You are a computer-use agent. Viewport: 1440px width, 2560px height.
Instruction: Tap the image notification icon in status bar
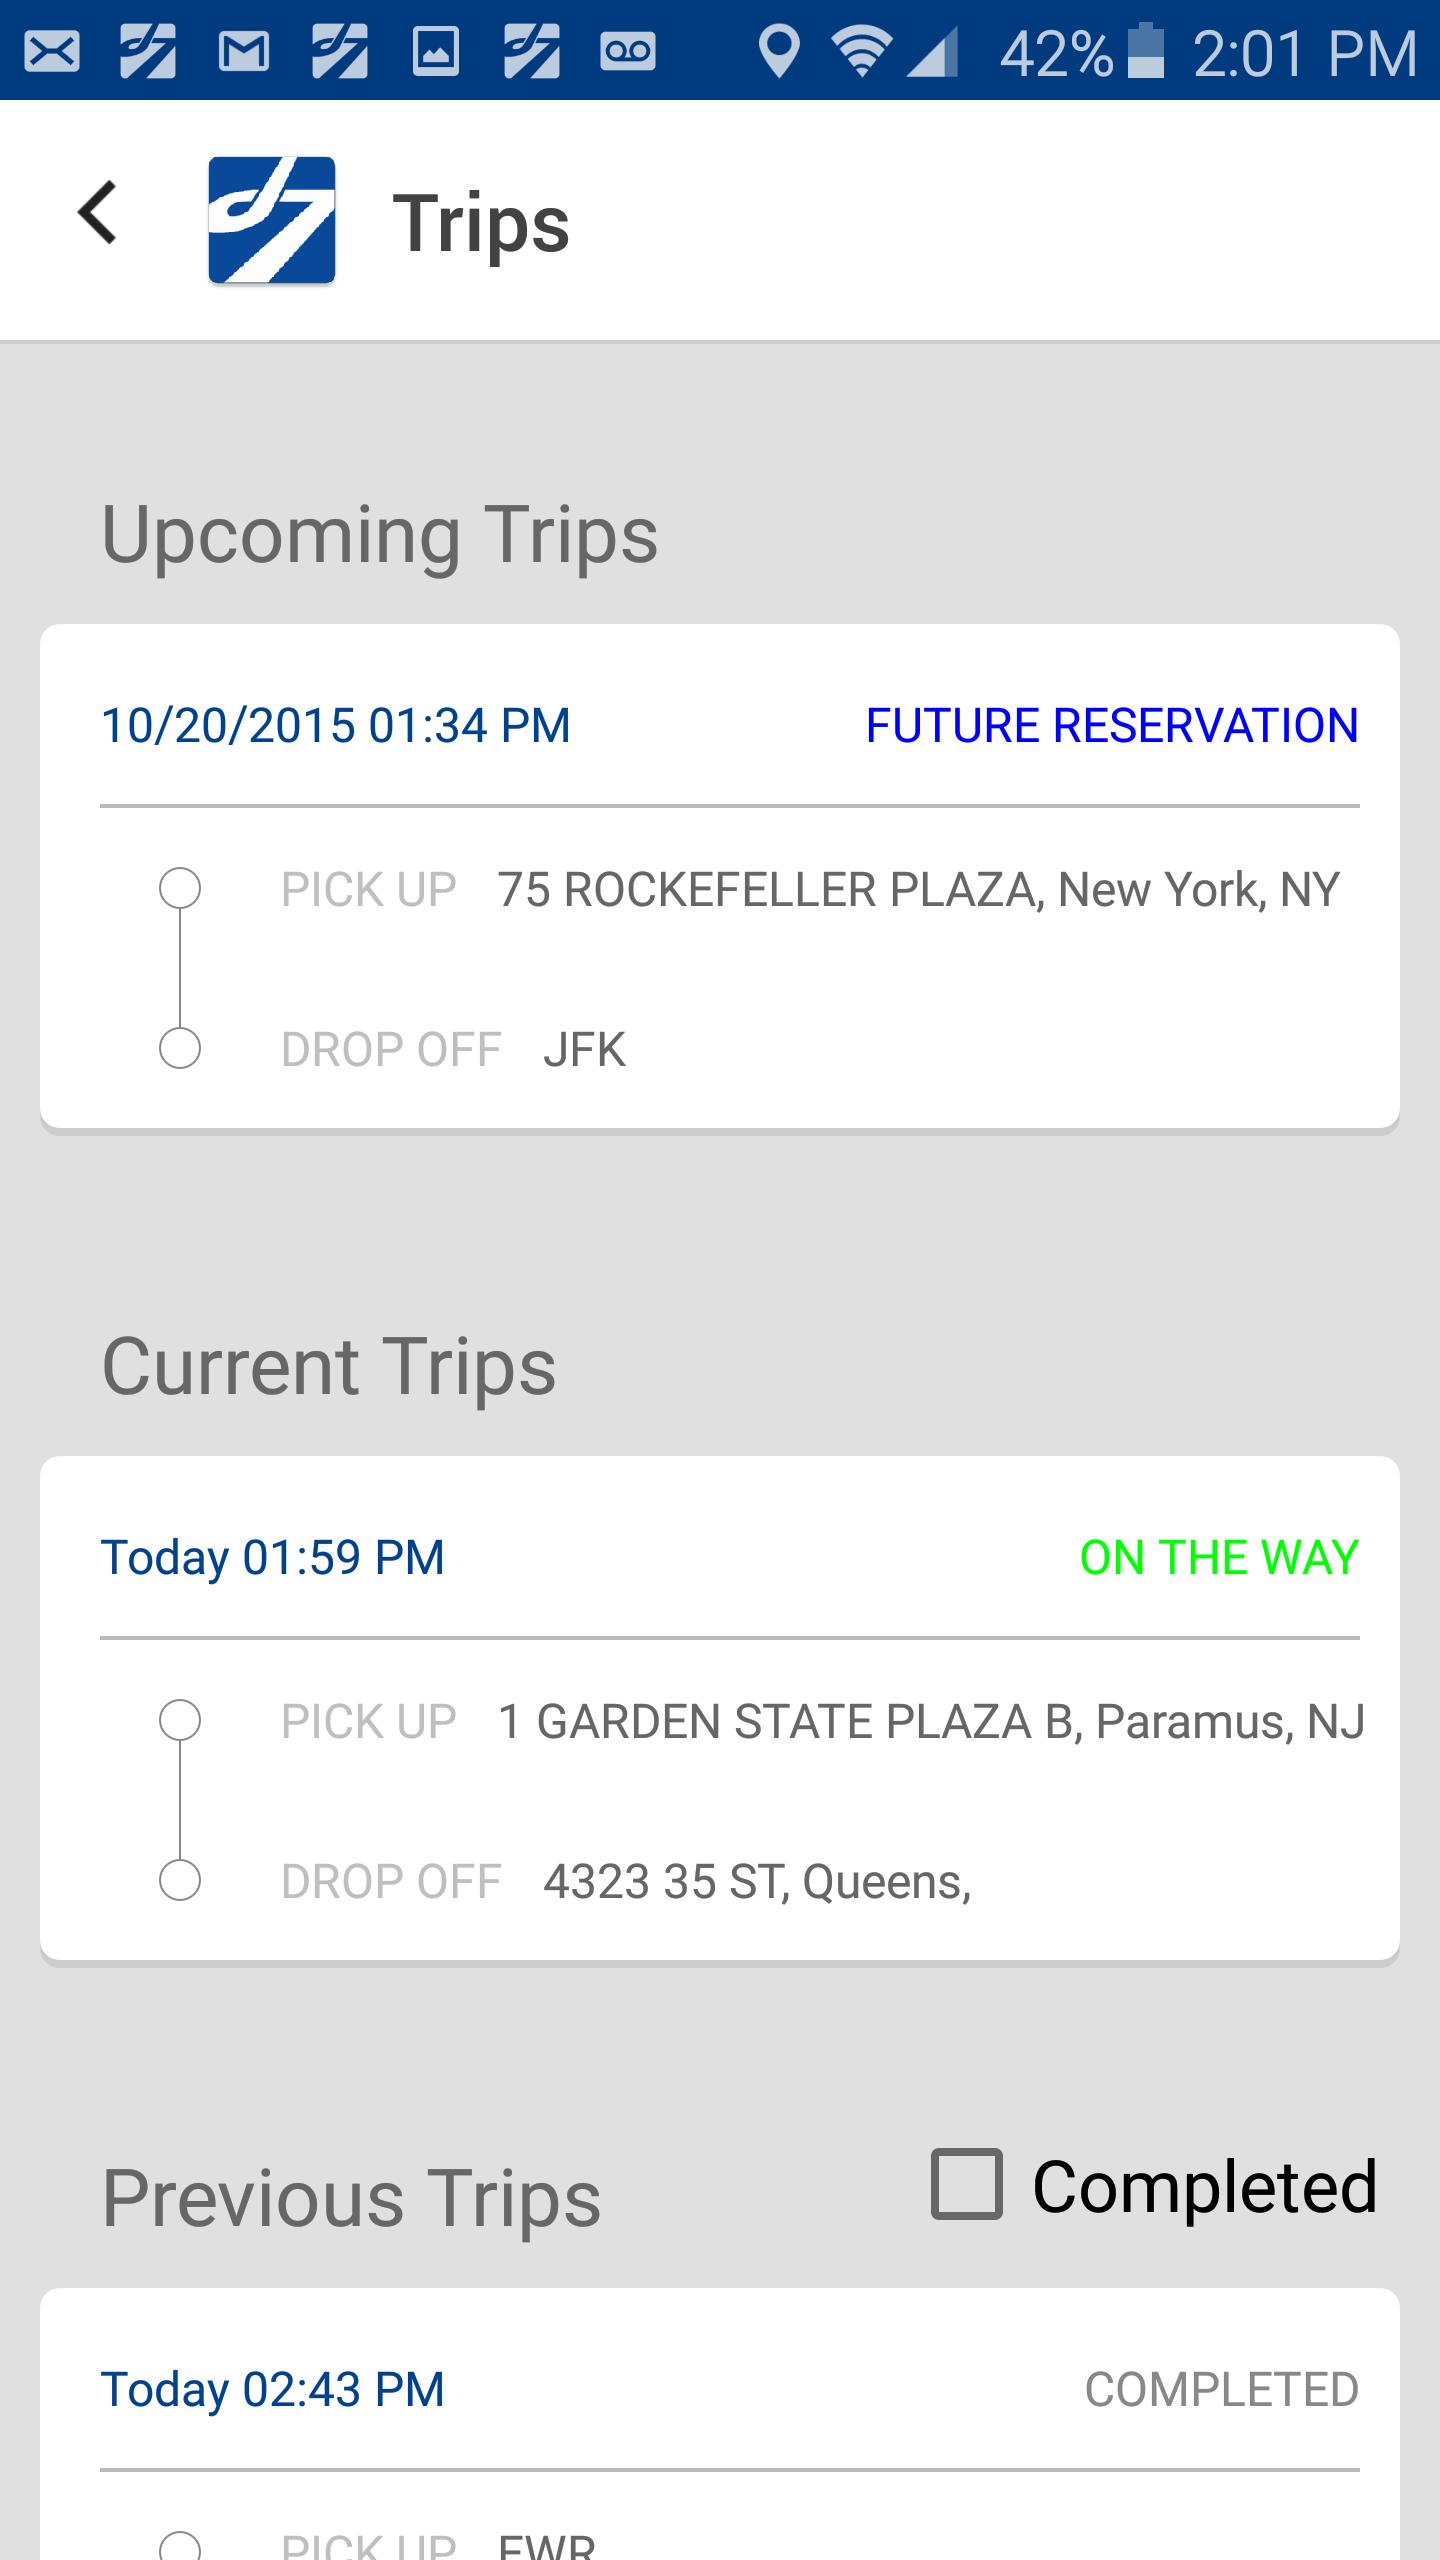[x=436, y=51]
